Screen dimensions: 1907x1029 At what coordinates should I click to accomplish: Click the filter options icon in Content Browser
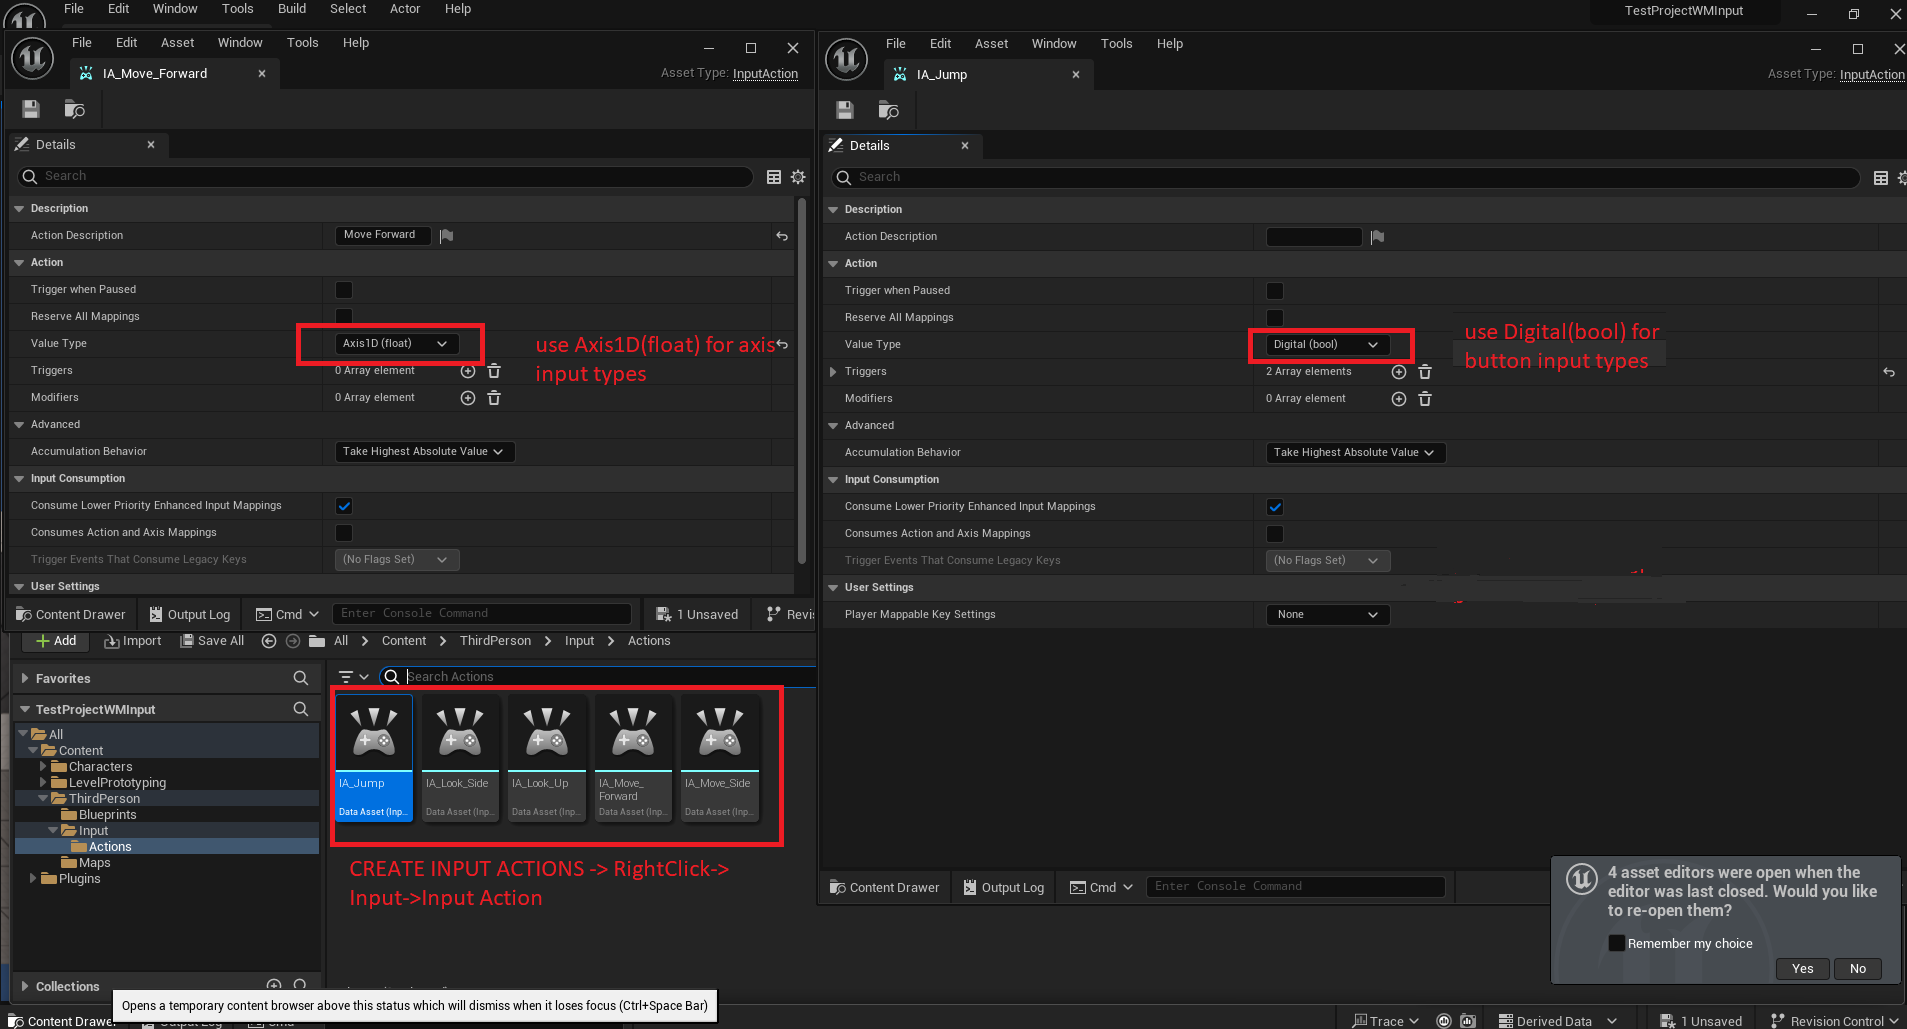pyautogui.click(x=353, y=677)
